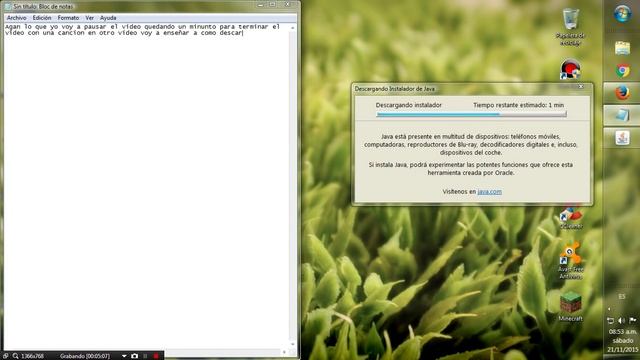Open the Formato menu in Bloc de notas
Screen dimensions: 640x360
tap(68, 18)
